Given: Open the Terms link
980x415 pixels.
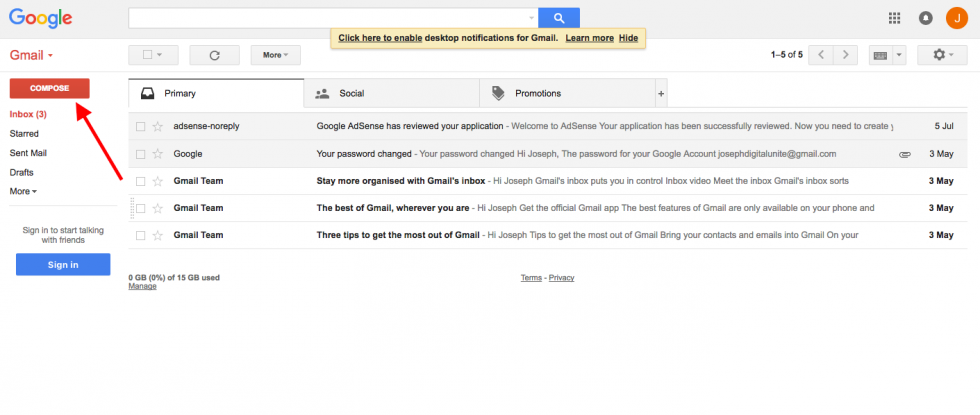Looking at the screenshot, I should [x=531, y=278].
